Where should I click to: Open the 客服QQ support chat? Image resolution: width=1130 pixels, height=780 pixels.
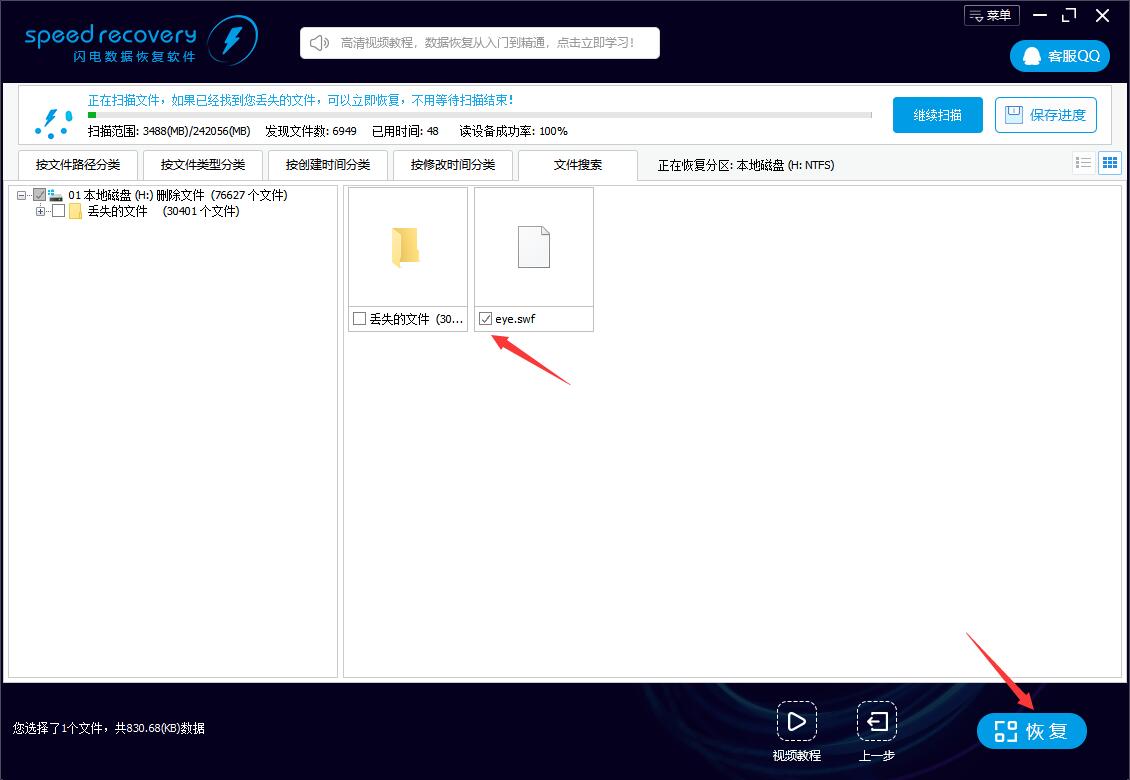coord(1059,56)
